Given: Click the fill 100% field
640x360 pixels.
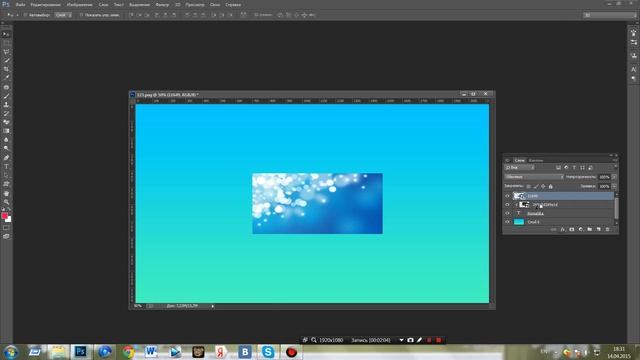Looking at the screenshot, I should tap(604, 187).
